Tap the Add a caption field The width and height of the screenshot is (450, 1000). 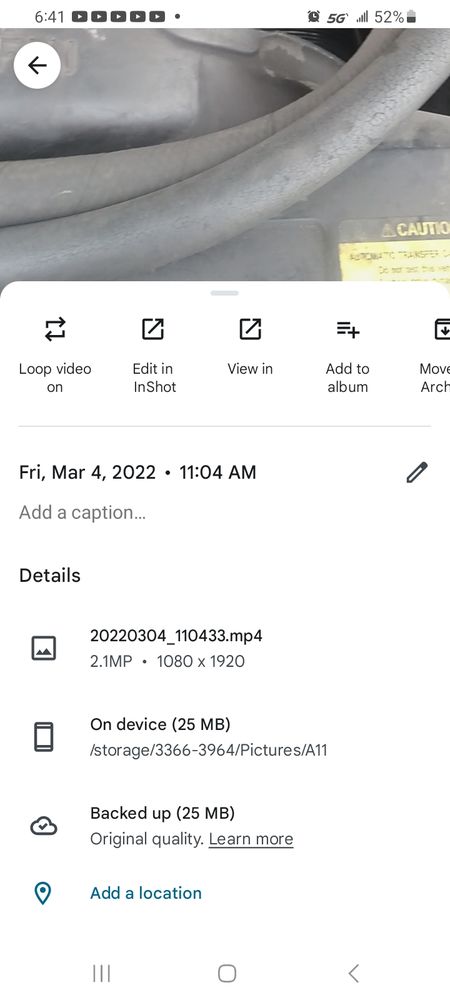click(x=82, y=512)
